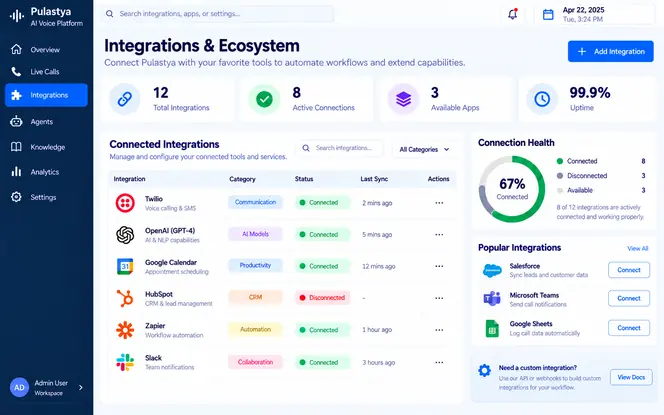Viewport: 664px width, 415px height.
Task: Click the Last Sync column header
Action: click(374, 179)
